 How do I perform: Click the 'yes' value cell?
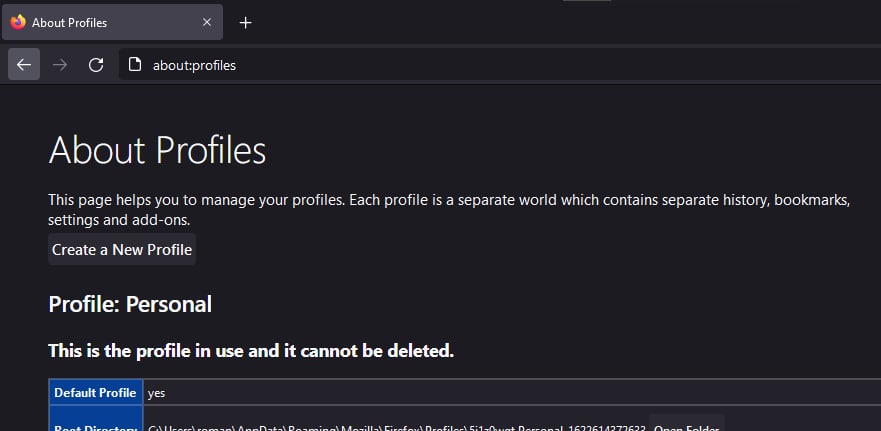tap(512, 393)
